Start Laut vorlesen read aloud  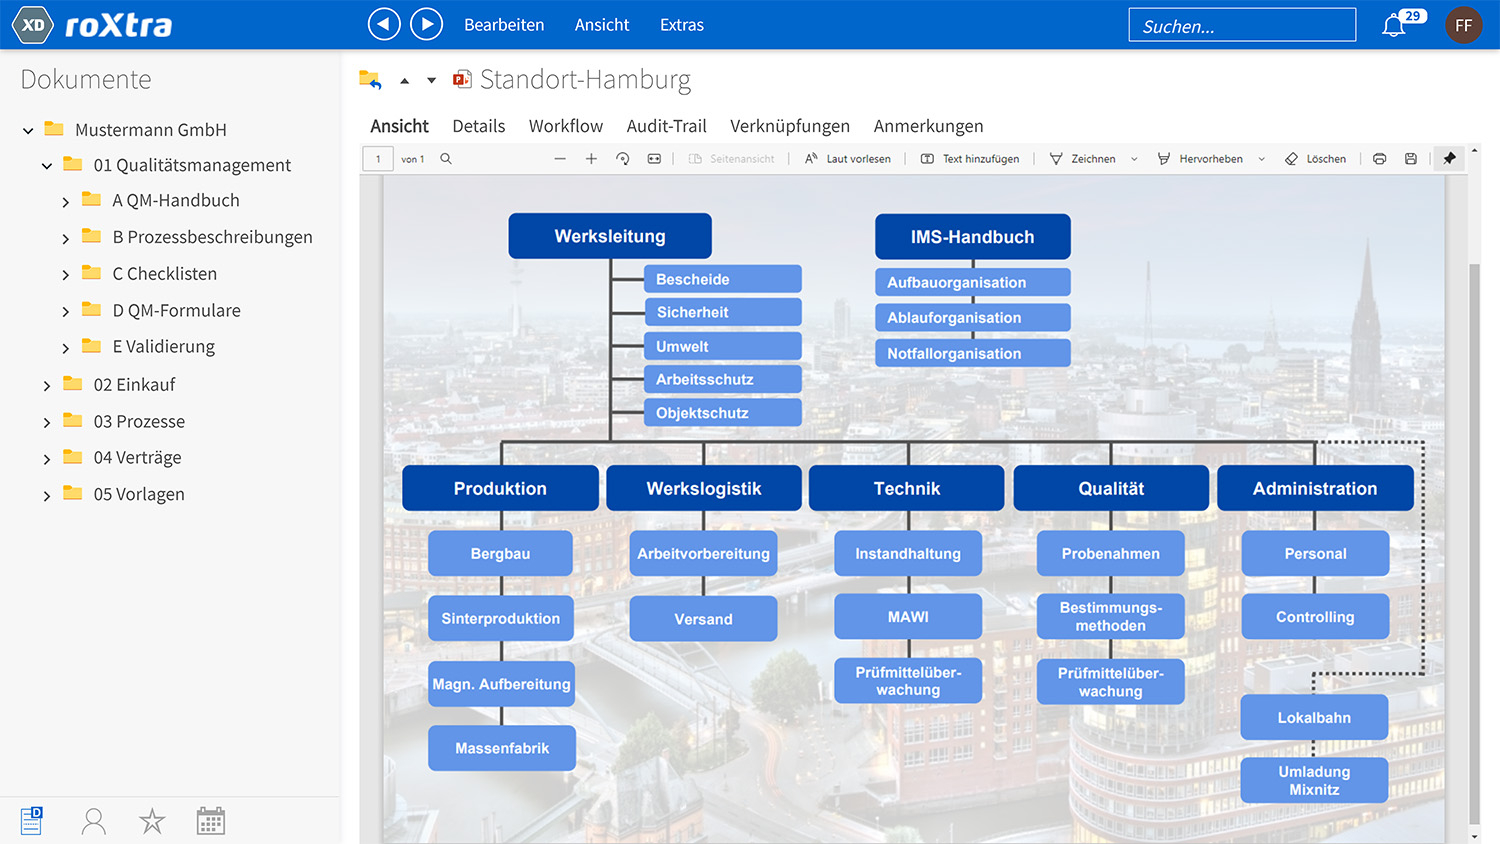848,159
